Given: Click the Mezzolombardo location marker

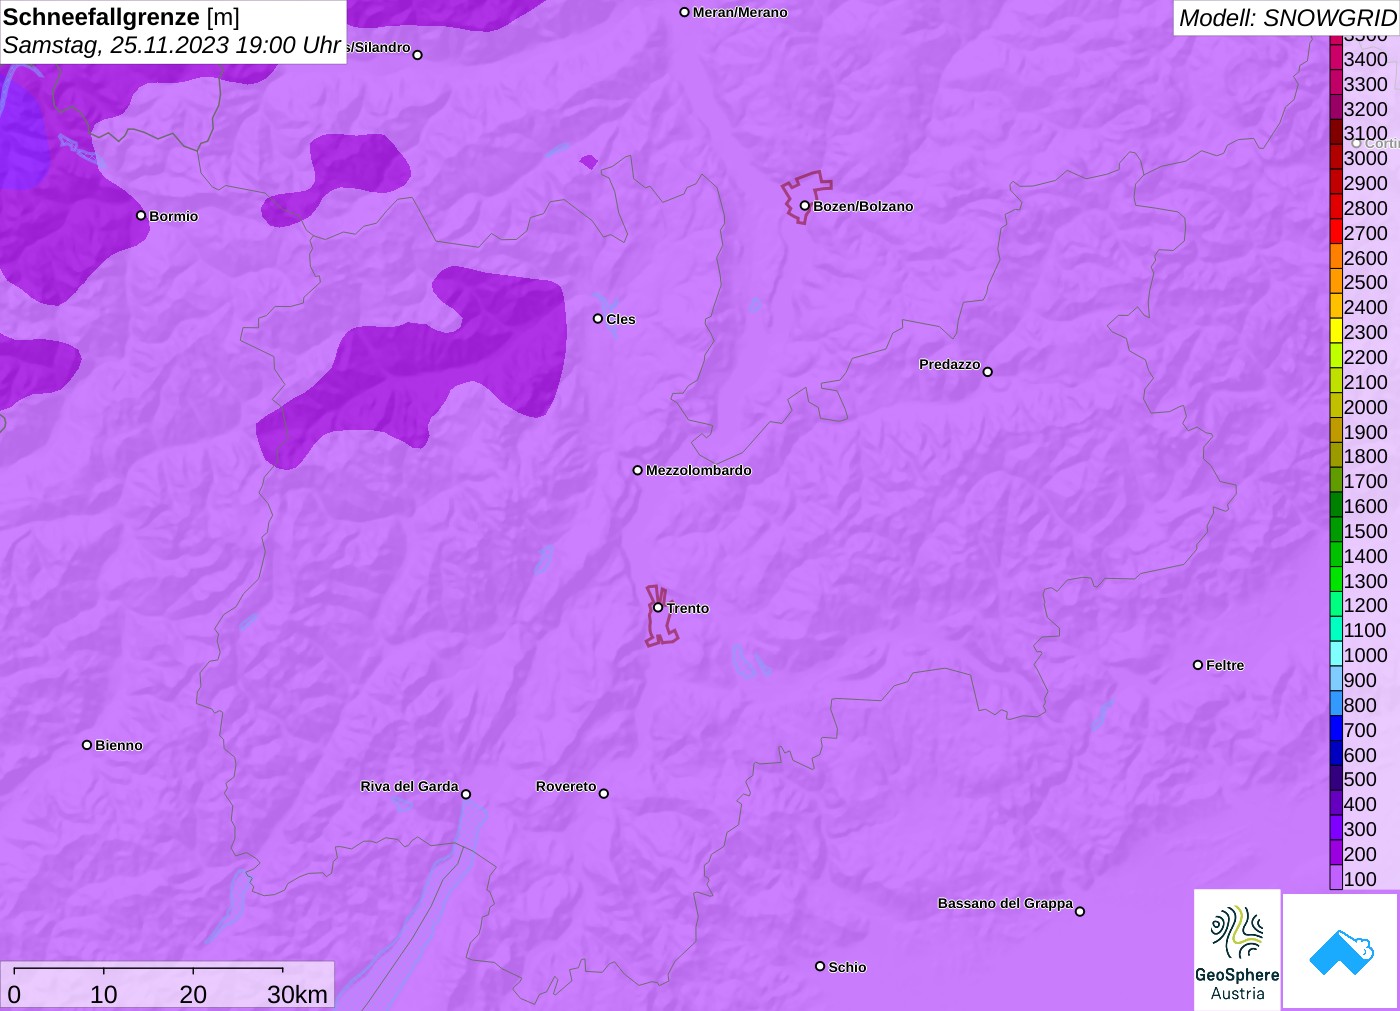Looking at the screenshot, I should pyautogui.click(x=638, y=469).
